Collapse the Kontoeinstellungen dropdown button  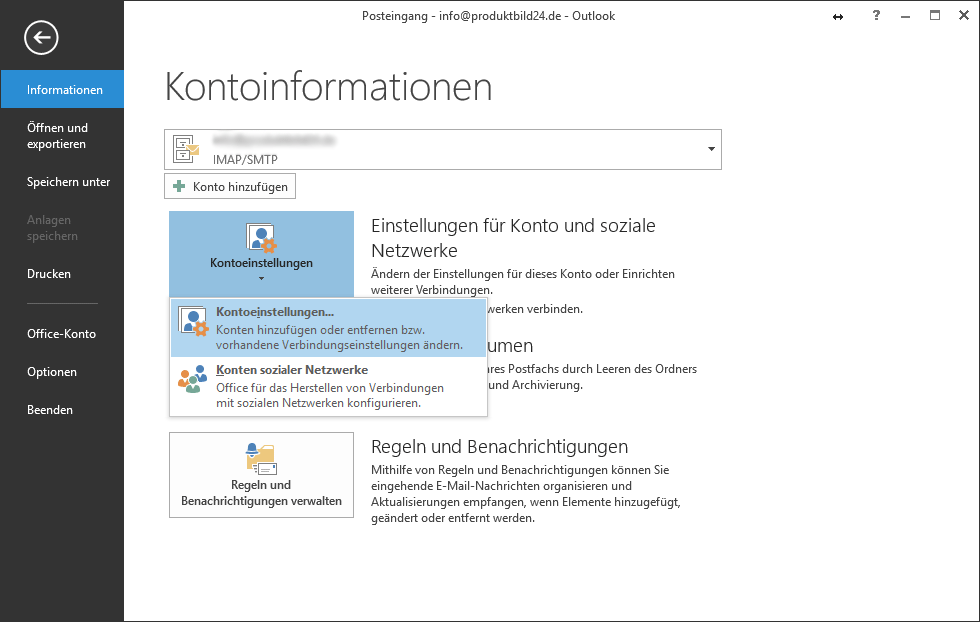(x=261, y=254)
